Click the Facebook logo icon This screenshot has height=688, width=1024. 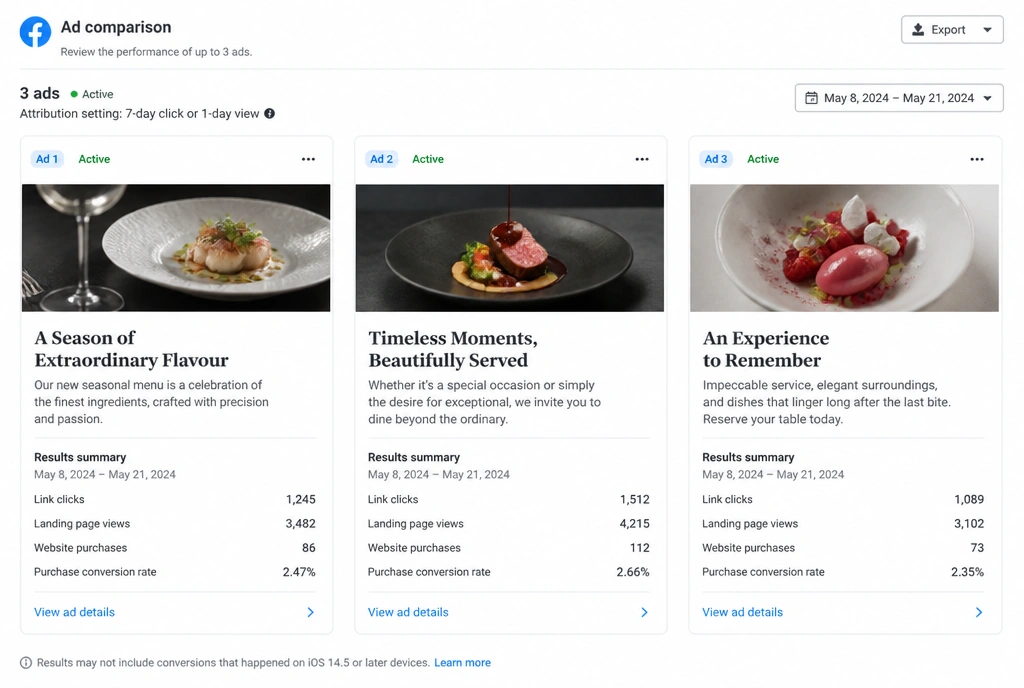pyautogui.click(x=35, y=32)
